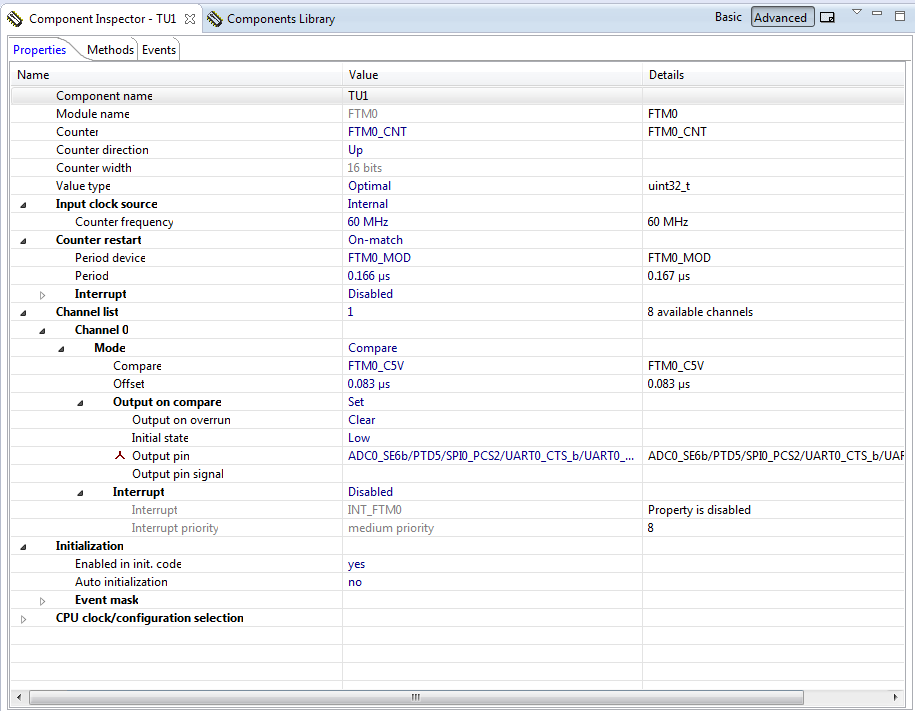The height and width of the screenshot is (711, 915).
Task: Select the Counter width row
Action: (x=458, y=168)
